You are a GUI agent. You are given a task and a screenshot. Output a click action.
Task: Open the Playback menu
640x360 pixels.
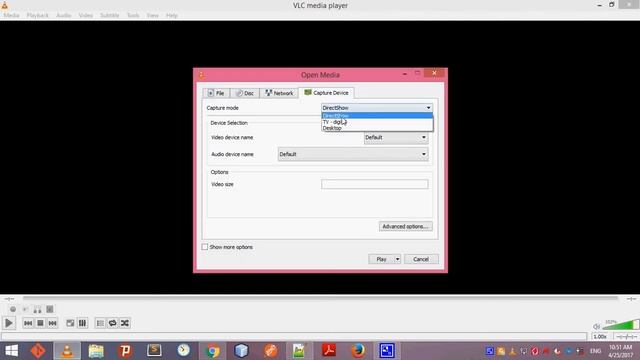click(38, 16)
